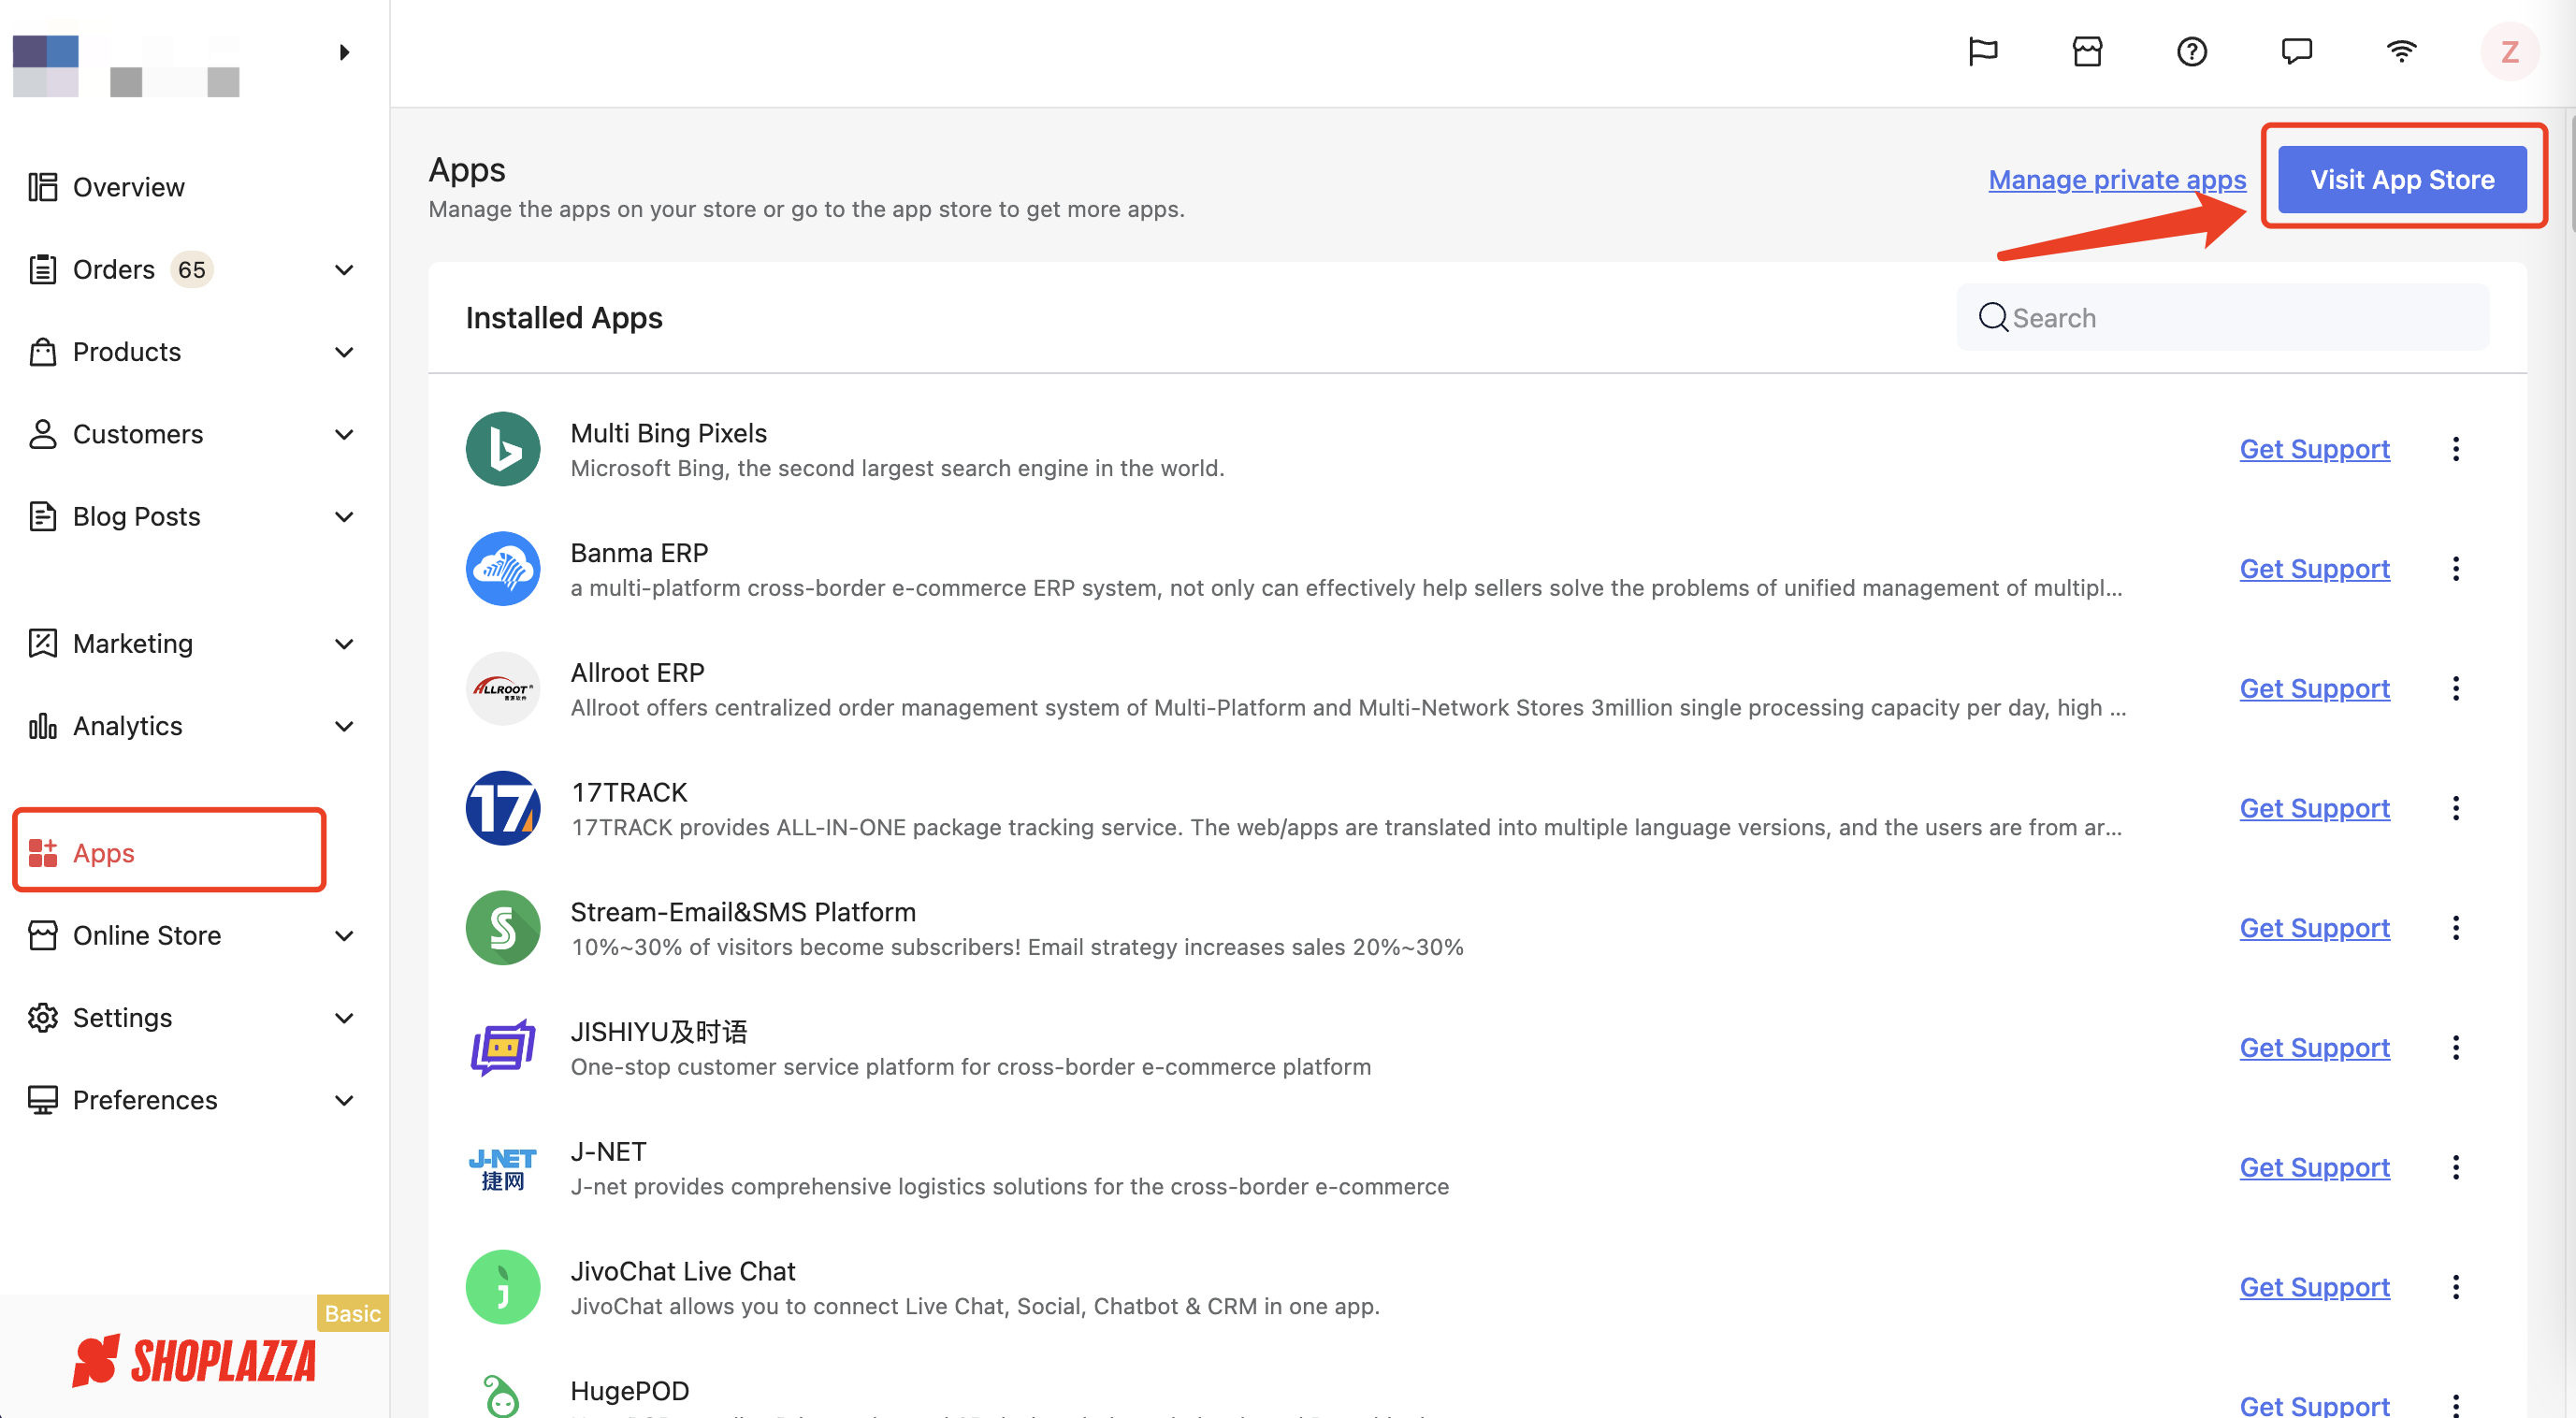Screen dimensions: 2576x1418
Task: Open more options for Stream-Email&SMS Platform
Action: (2456, 928)
